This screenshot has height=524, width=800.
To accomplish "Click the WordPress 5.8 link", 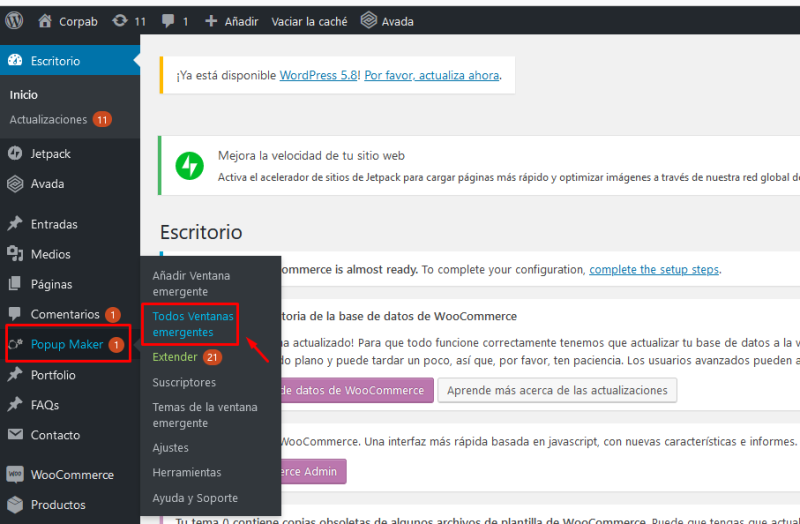I will (x=318, y=75).
